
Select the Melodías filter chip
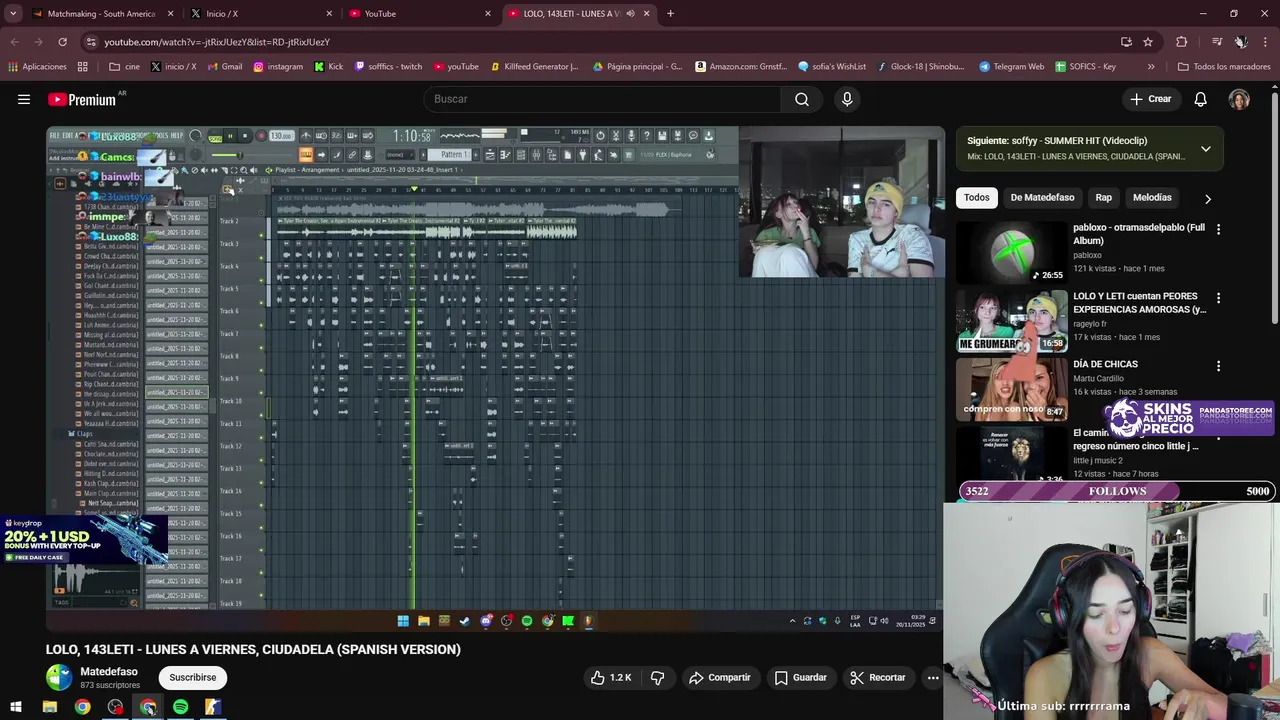[x=1152, y=198]
